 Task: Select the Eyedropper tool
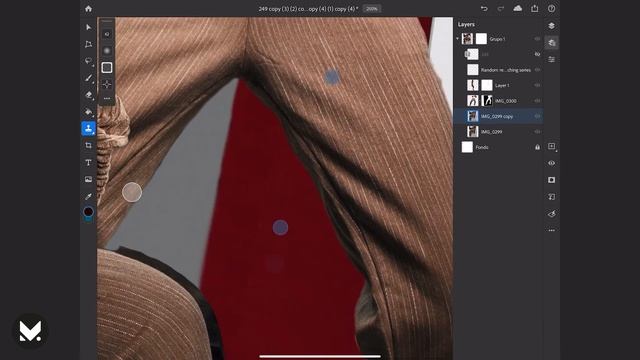[89, 196]
